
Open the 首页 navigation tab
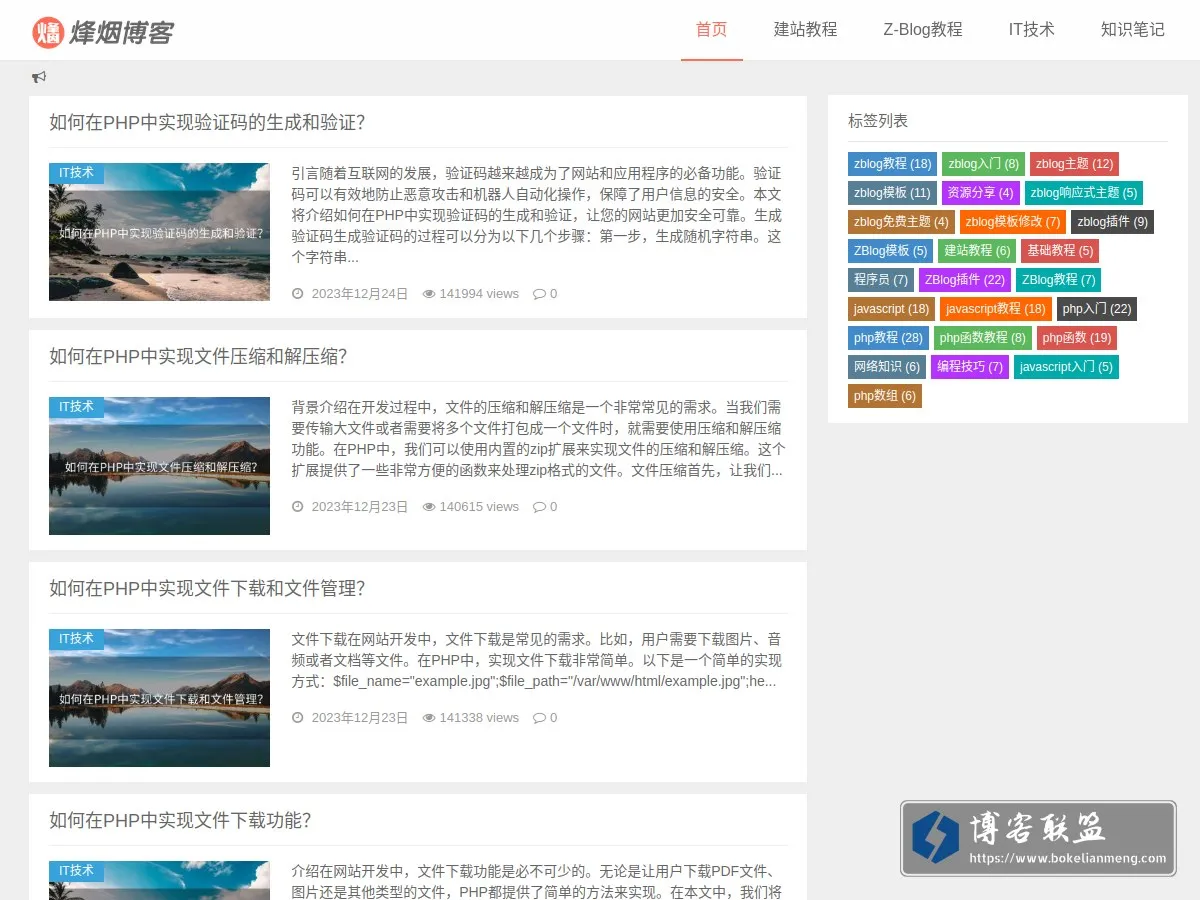click(712, 30)
